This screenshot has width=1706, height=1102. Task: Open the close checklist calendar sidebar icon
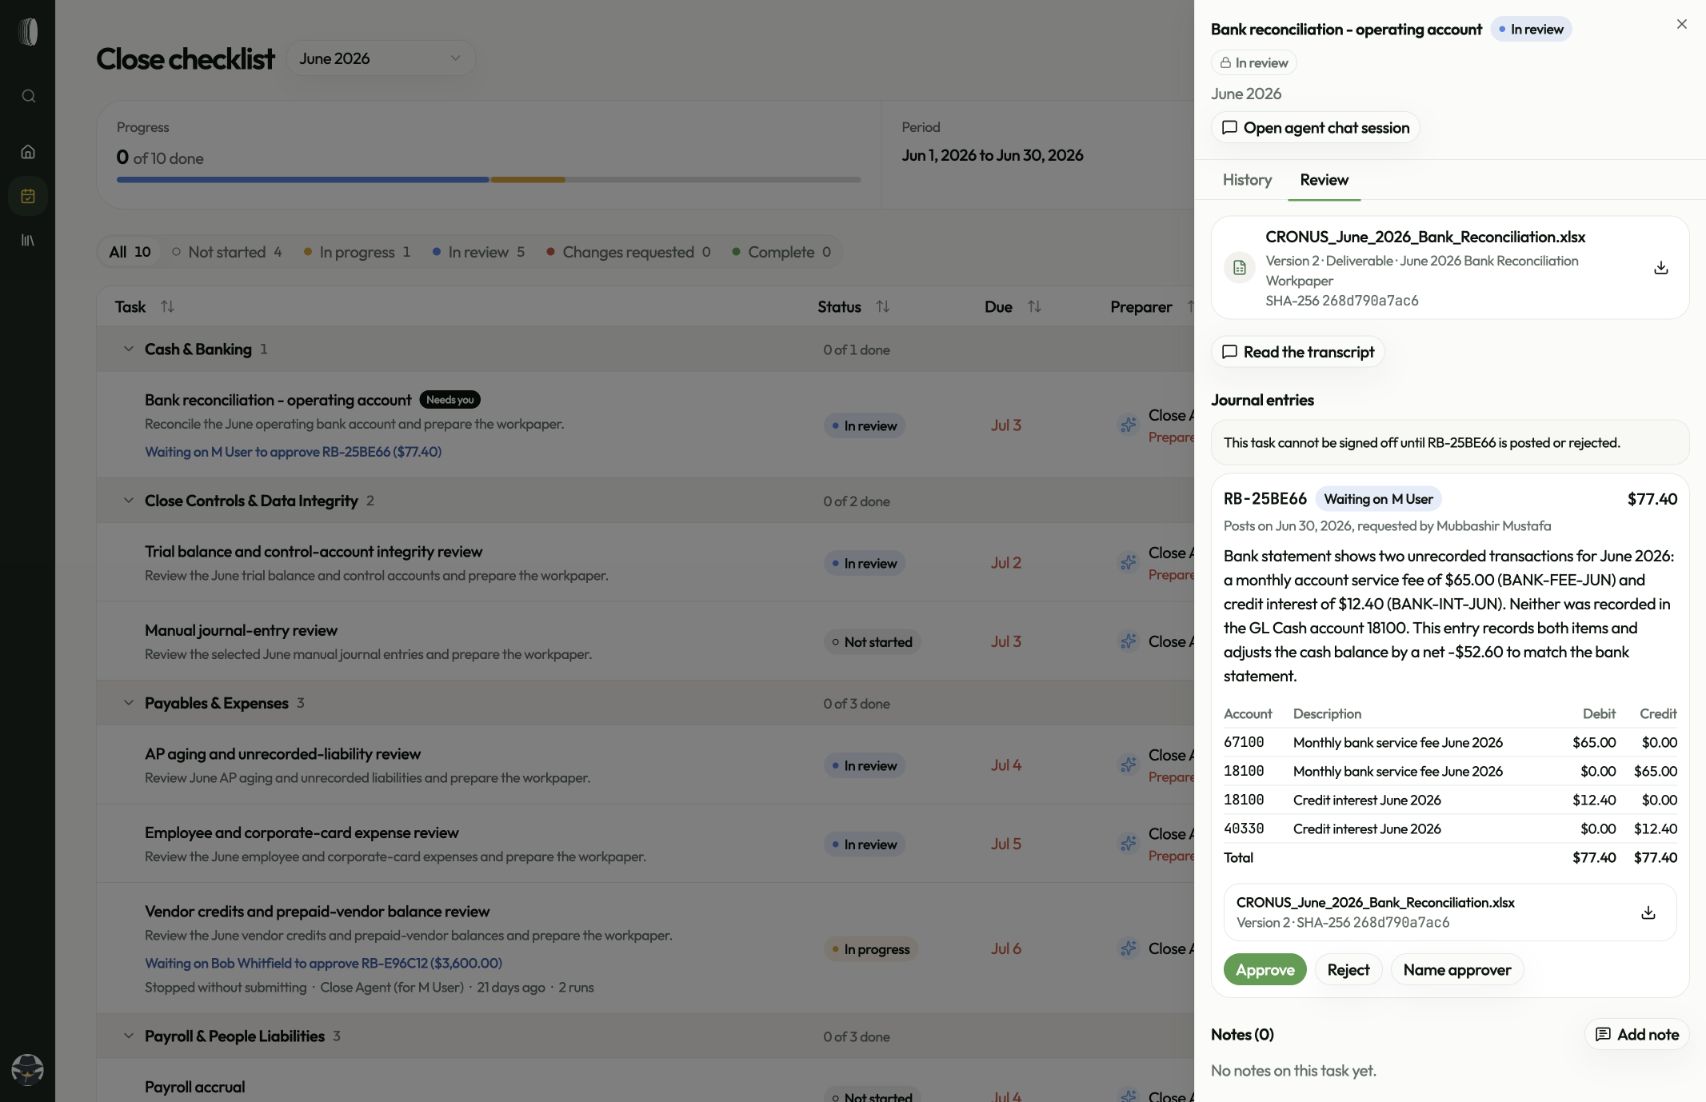point(28,196)
